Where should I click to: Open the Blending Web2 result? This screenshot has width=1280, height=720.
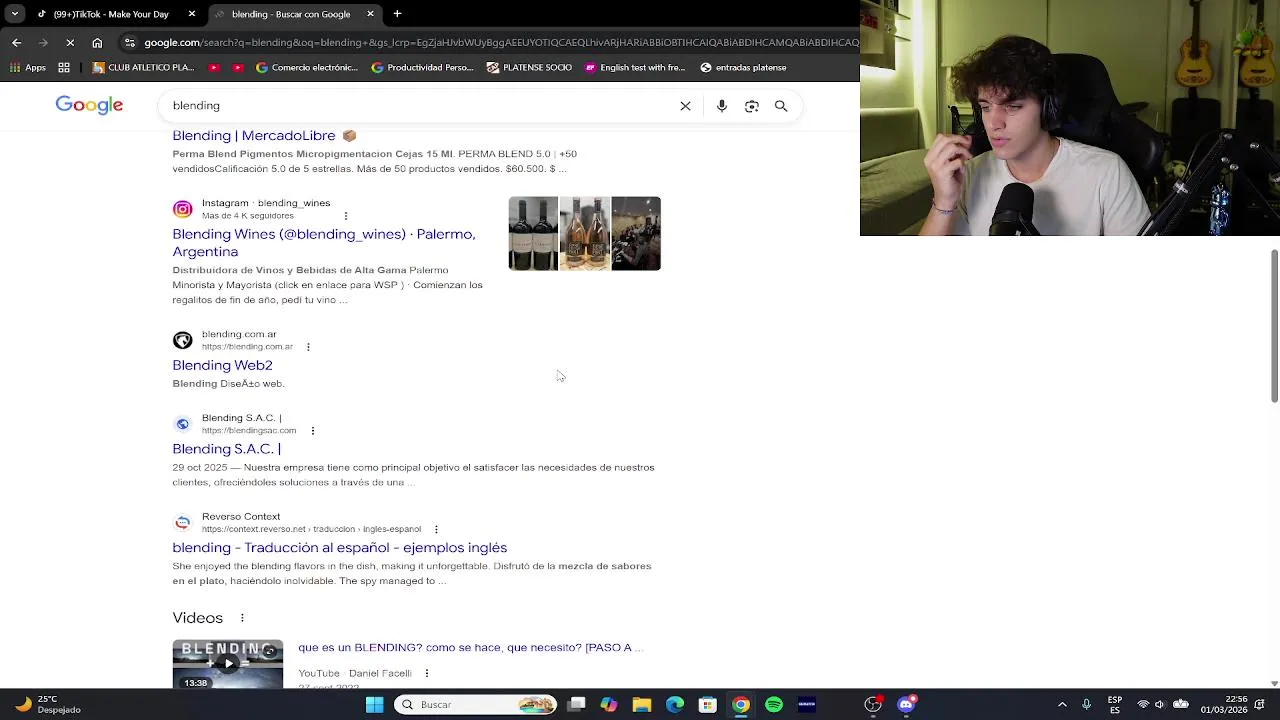point(222,365)
